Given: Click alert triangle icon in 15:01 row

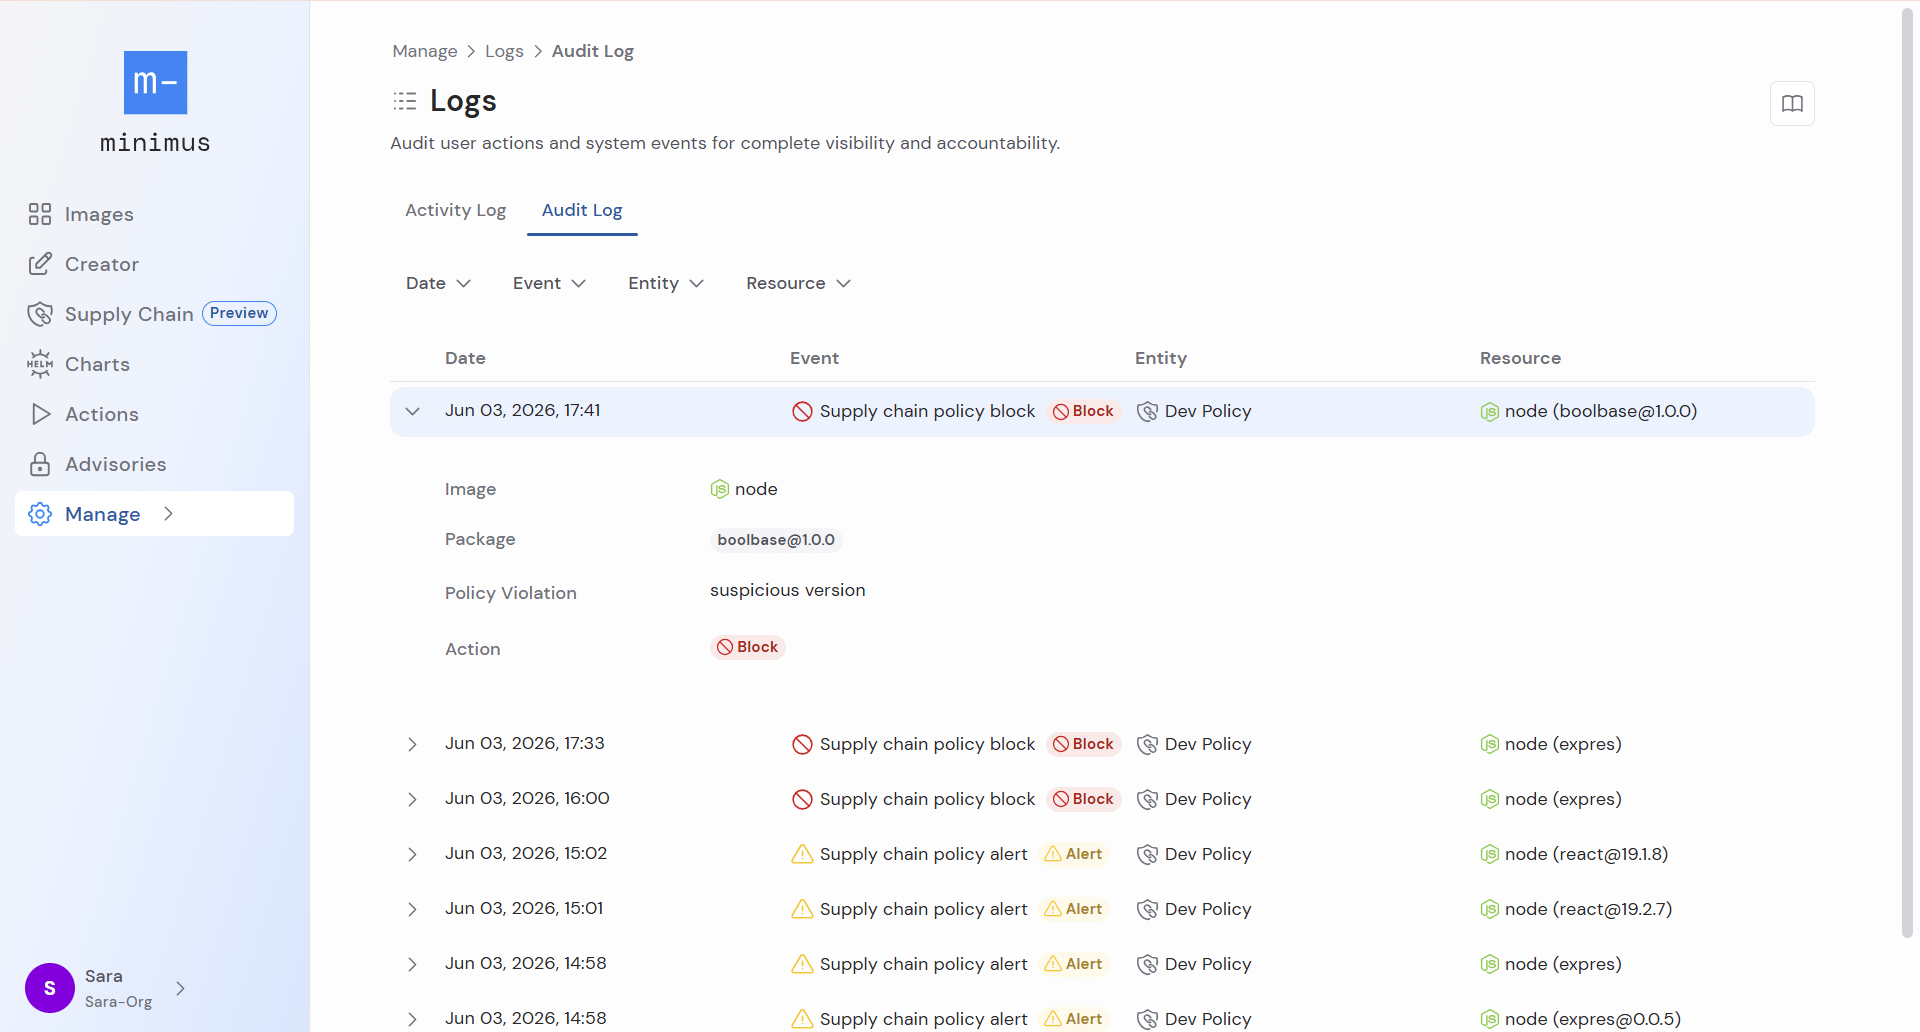Looking at the screenshot, I should (x=802, y=909).
